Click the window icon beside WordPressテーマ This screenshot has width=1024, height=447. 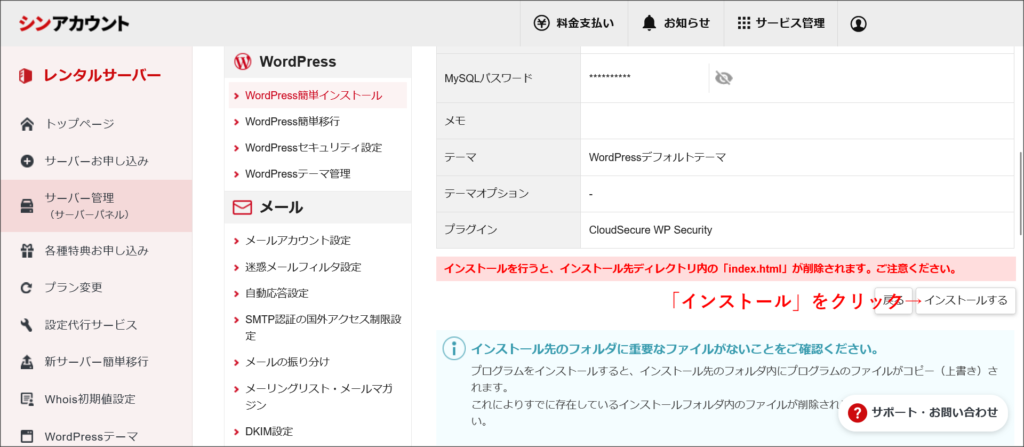click(27, 436)
